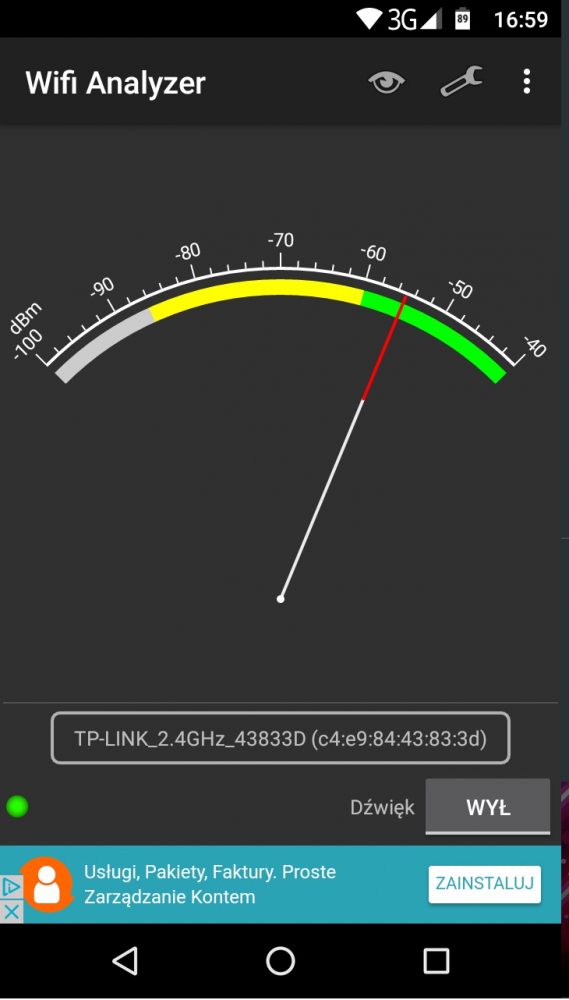Tap the Android home circle button

(281, 960)
